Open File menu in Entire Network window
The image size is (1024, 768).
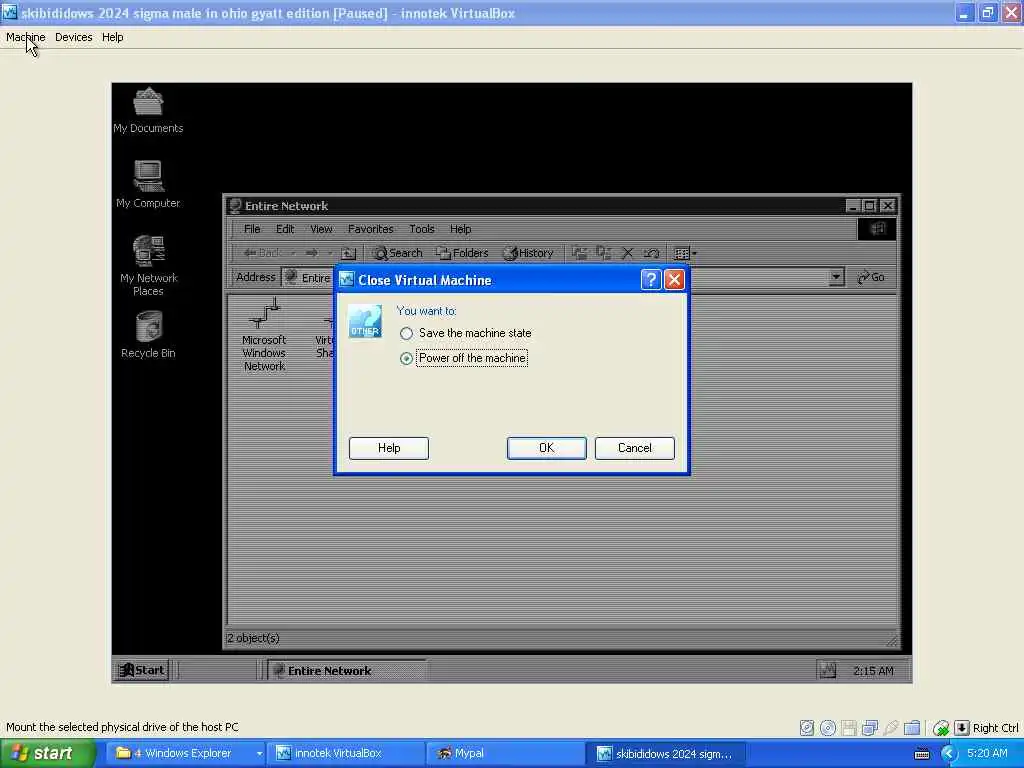(x=252, y=229)
